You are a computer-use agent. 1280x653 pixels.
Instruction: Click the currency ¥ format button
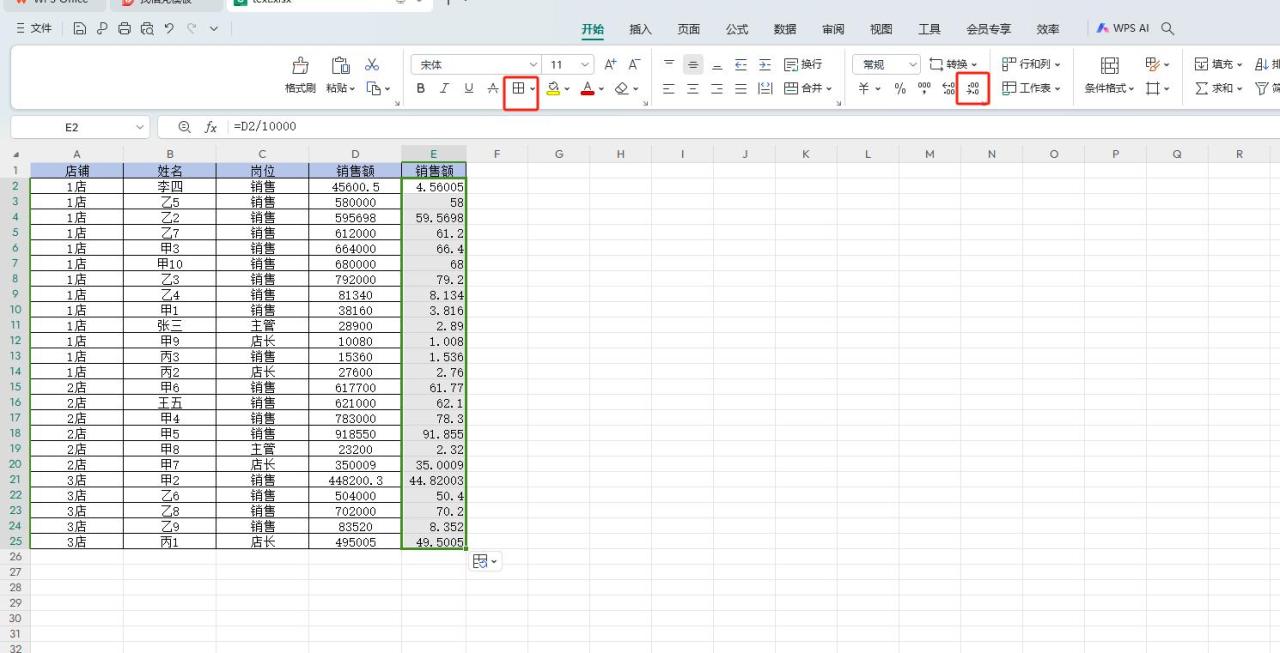(863, 88)
